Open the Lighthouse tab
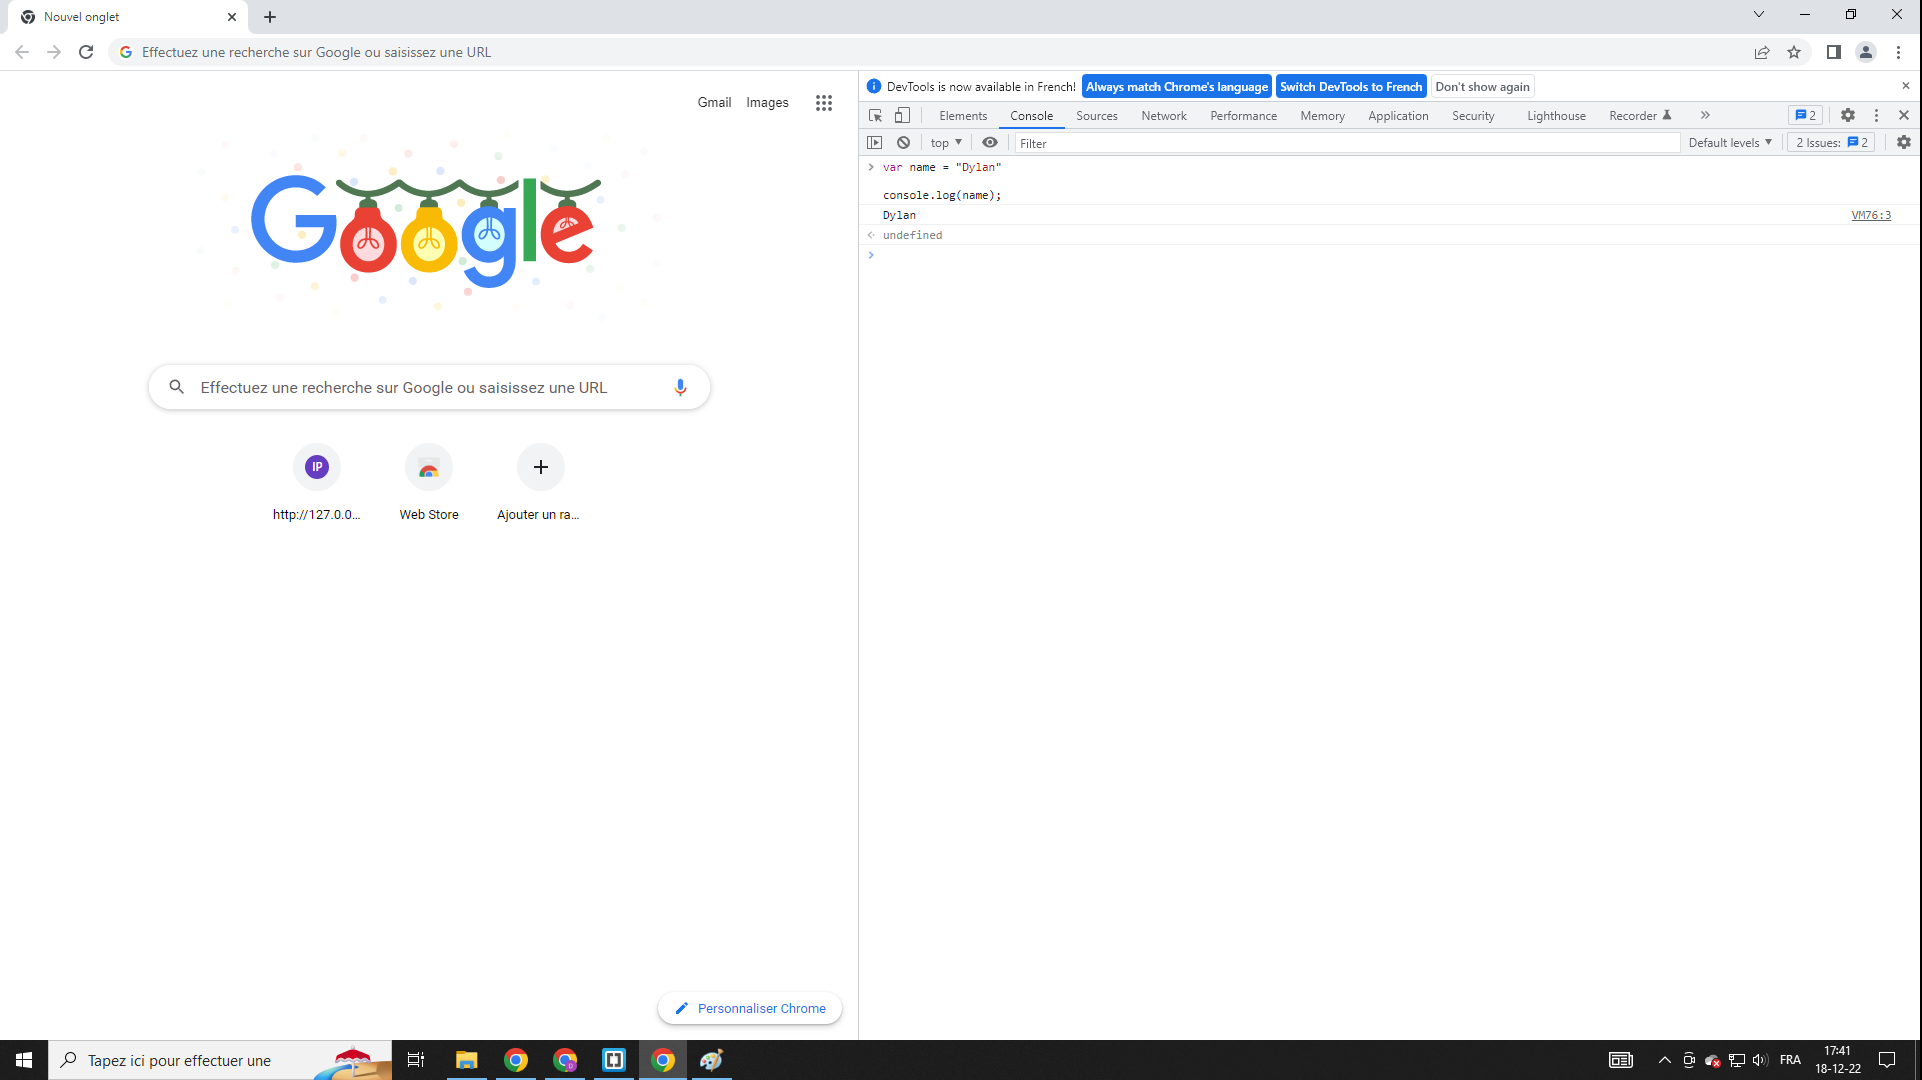The height and width of the screenshot is (1080, 1922). (x=1556, y=116)
